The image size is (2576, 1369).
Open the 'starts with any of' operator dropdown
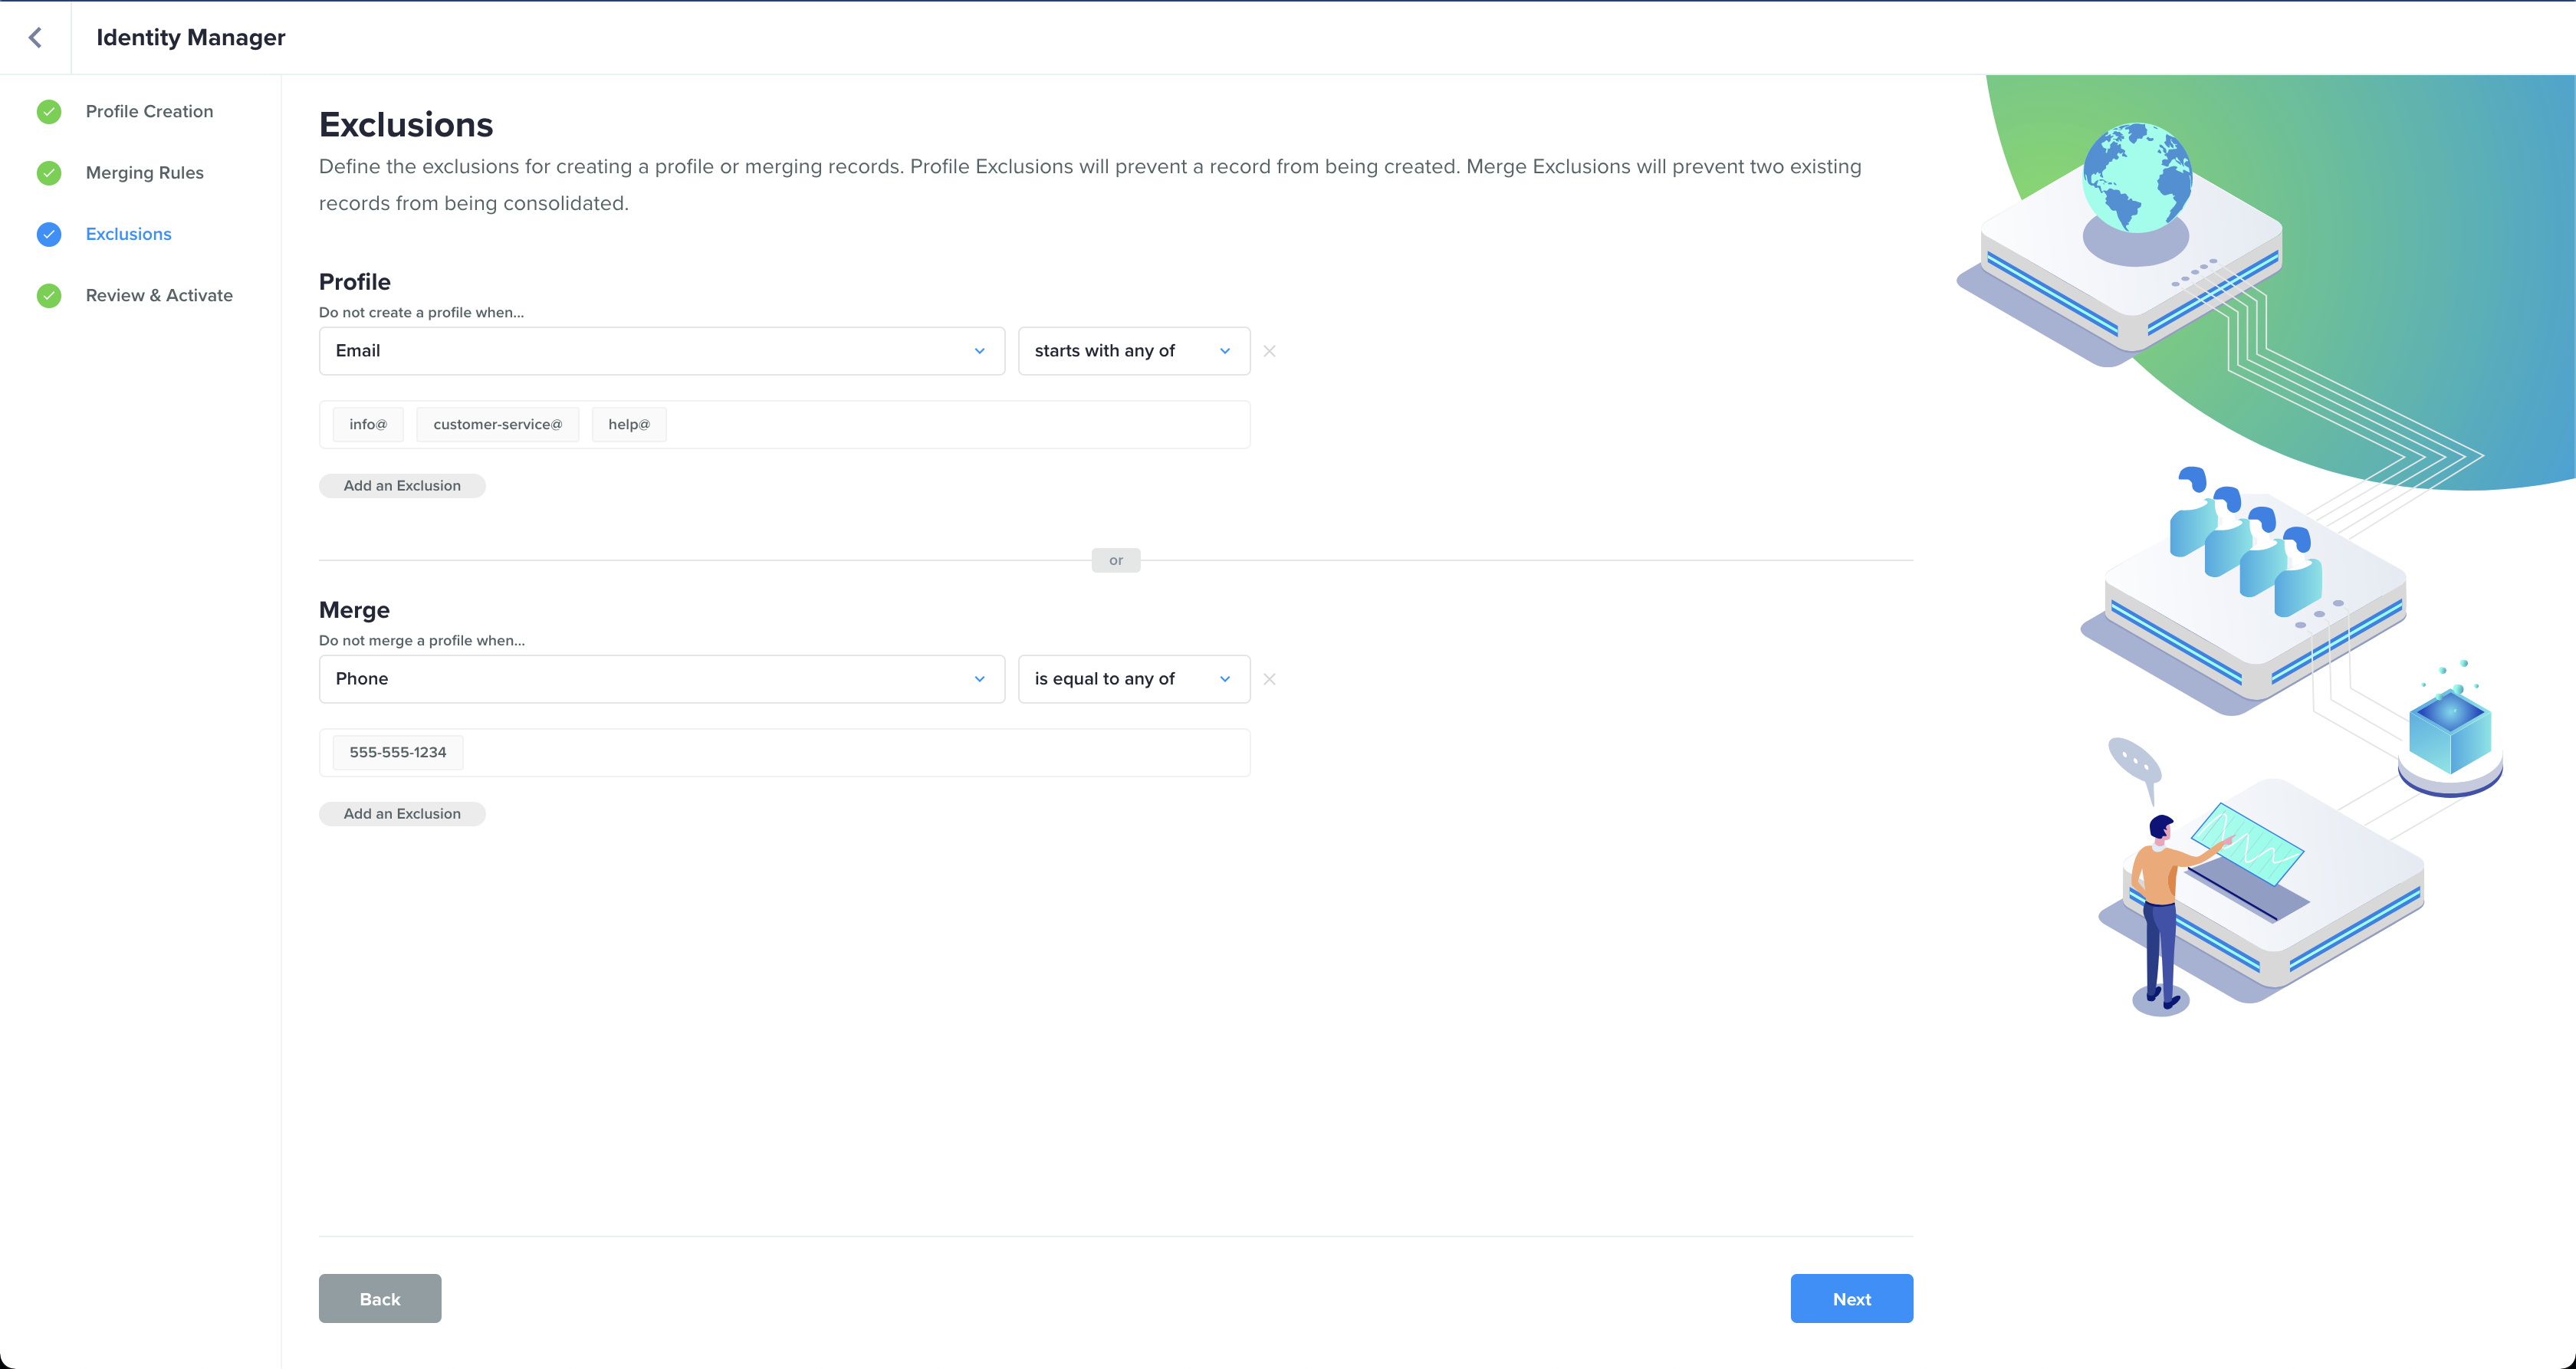pos(1133,351)
